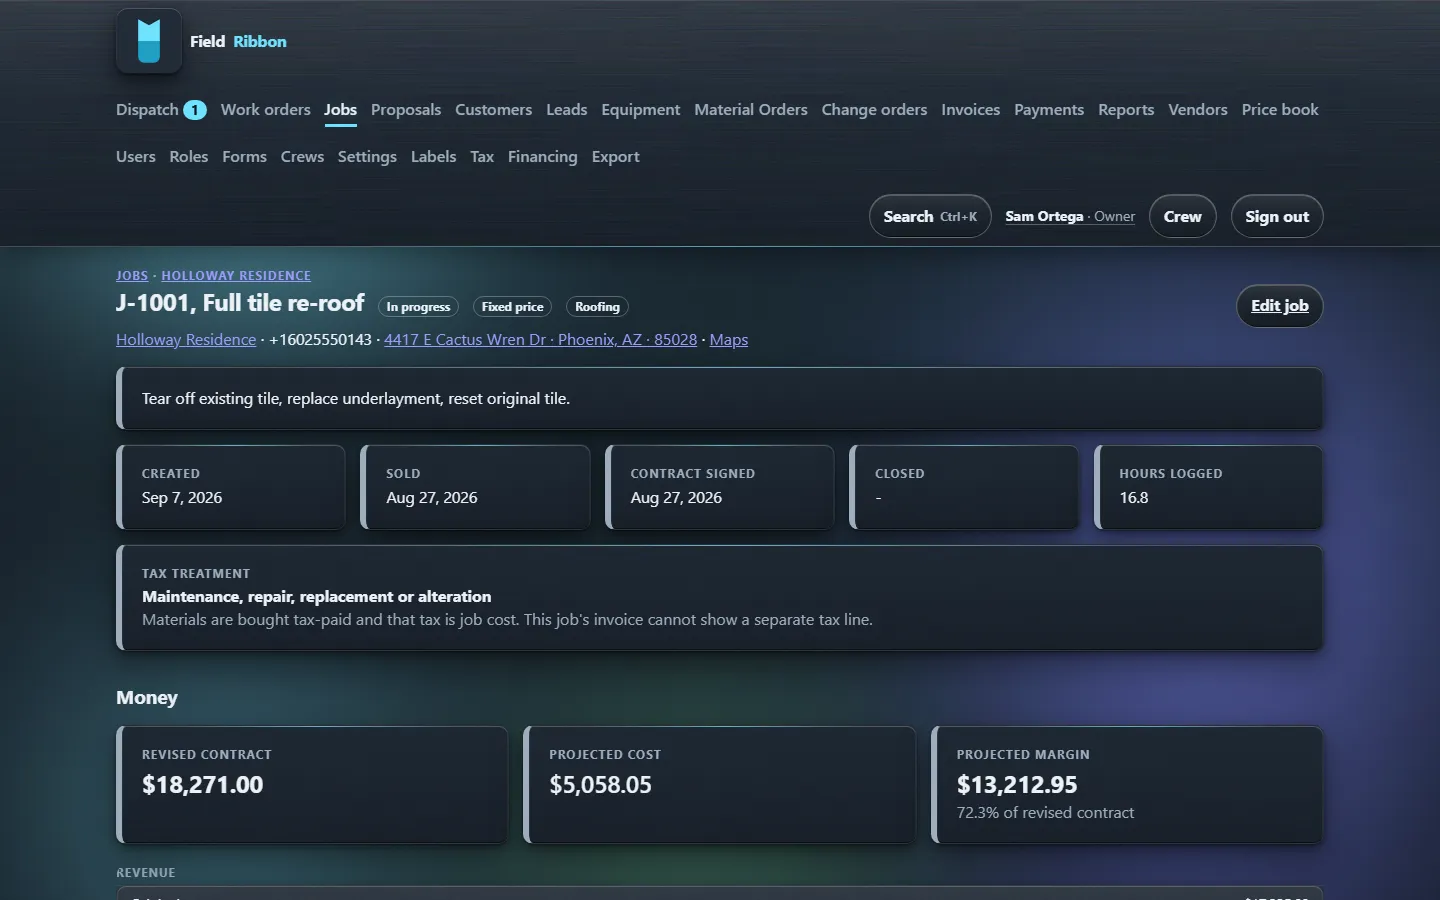The height and width of the screenshot is (900, 1440).
Task: Open Financing
Action: (x=542, y=157)
